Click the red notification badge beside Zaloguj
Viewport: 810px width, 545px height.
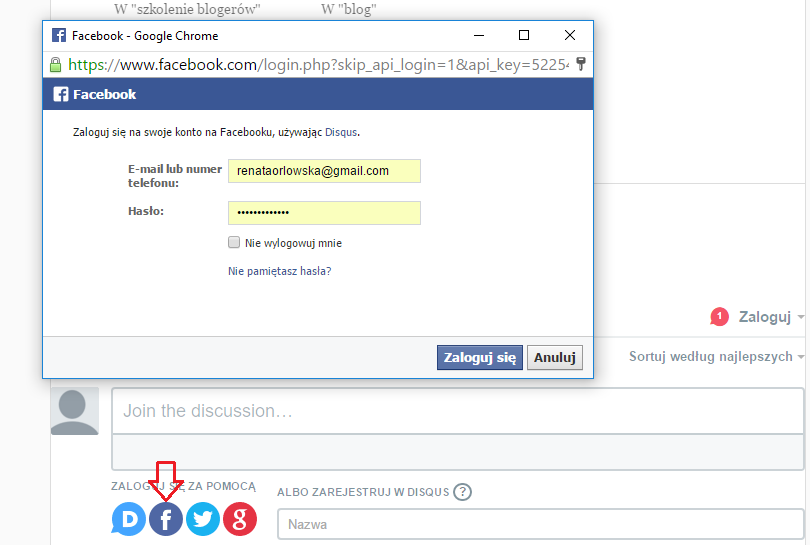720,316
